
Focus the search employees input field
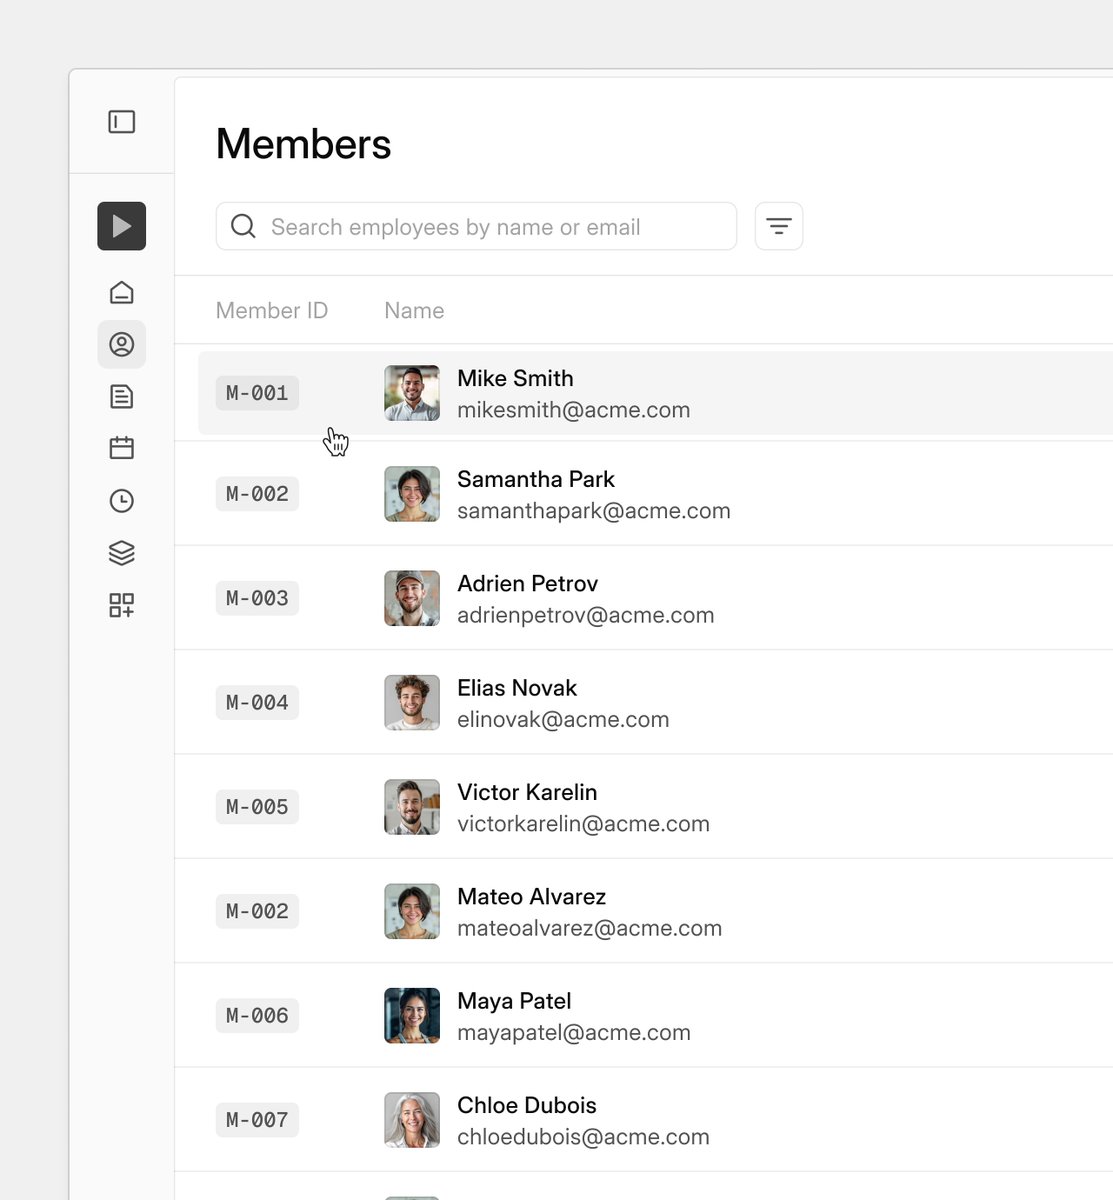(x=476, y=226)
